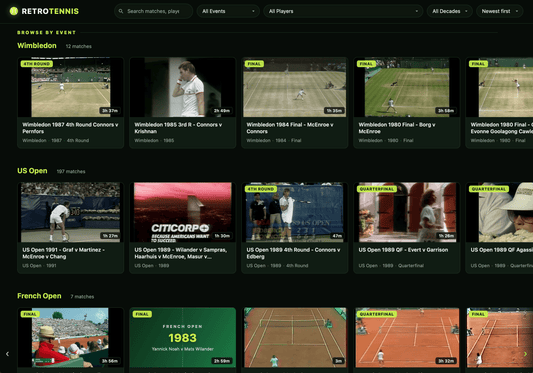Click the 4TH ROUND badge on Wimbledon 1987
Image resolution: width=533 pixels, height=373 pixels.
(37, 64)
